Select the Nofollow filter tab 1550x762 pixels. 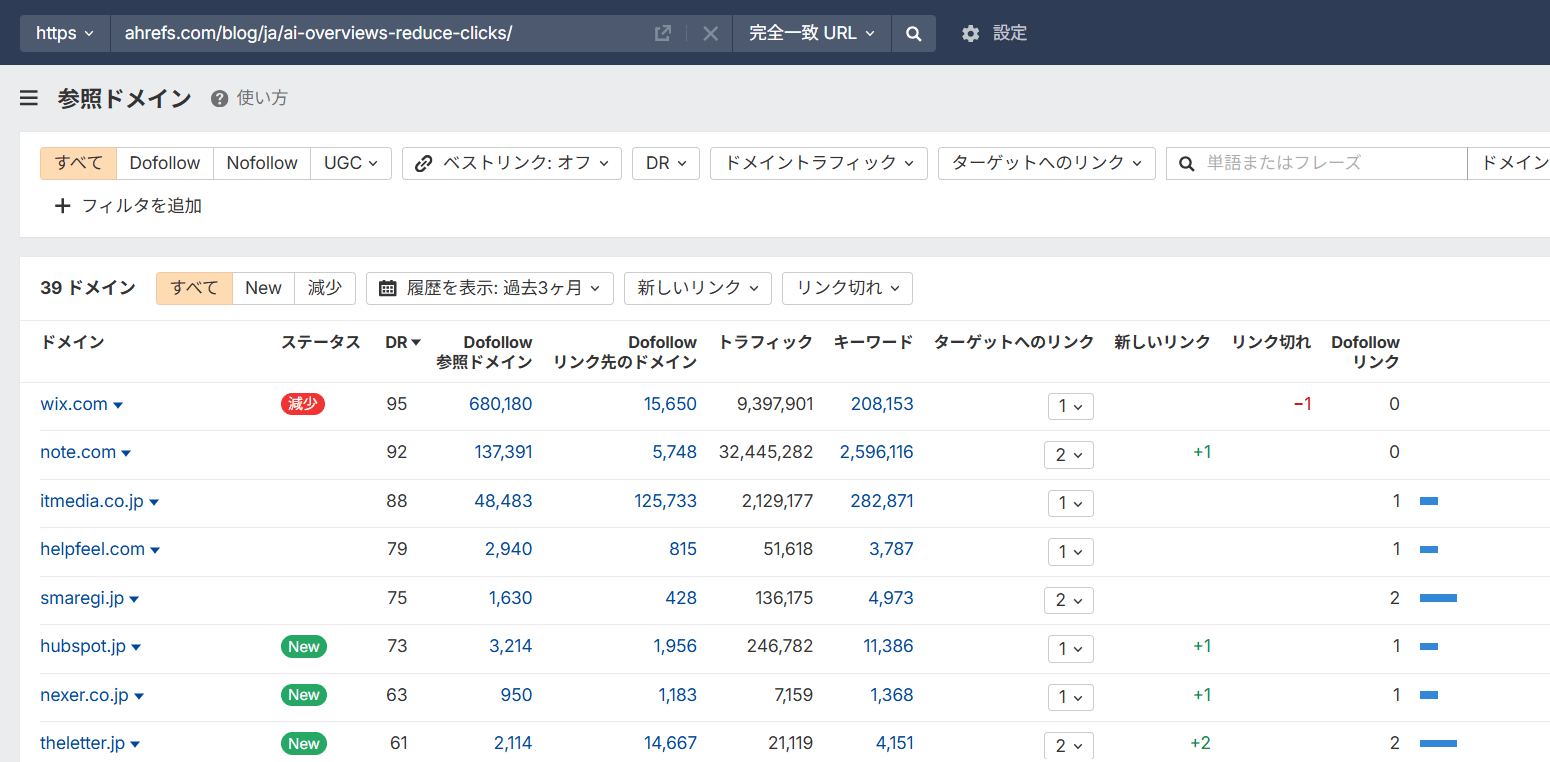coord(262,163)
